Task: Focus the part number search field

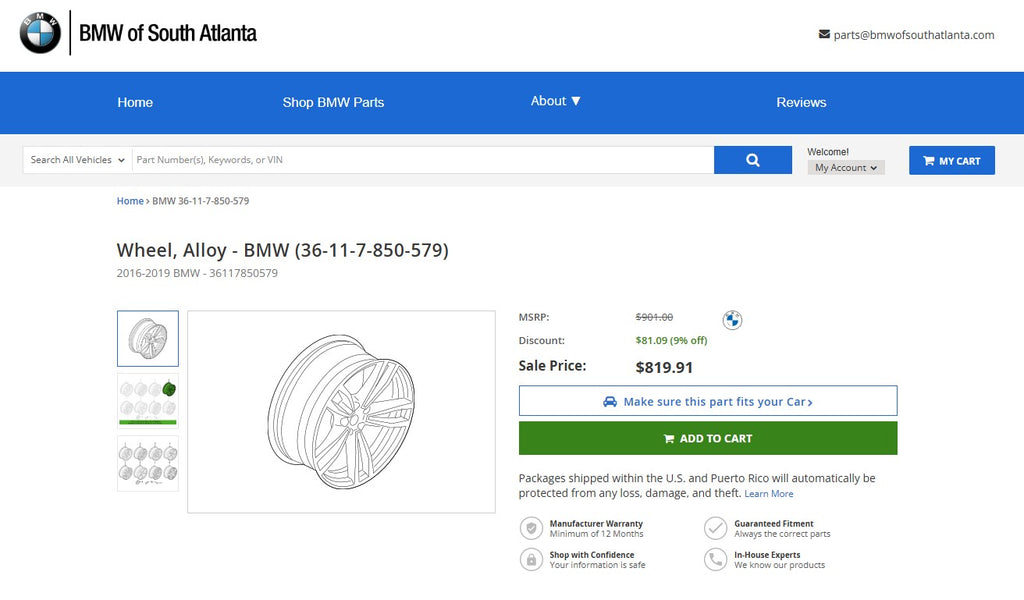Action: point(423,160)
